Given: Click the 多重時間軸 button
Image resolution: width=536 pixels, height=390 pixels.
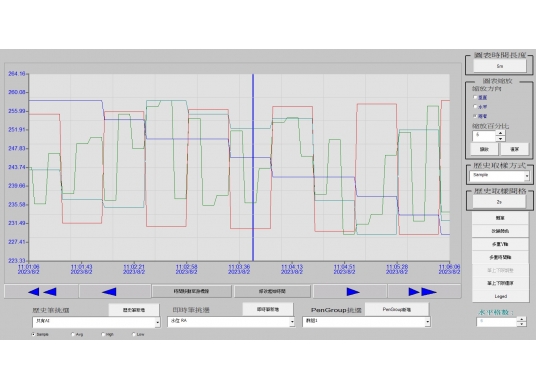Looking at the screenshot, I should (x=500, y=257).
